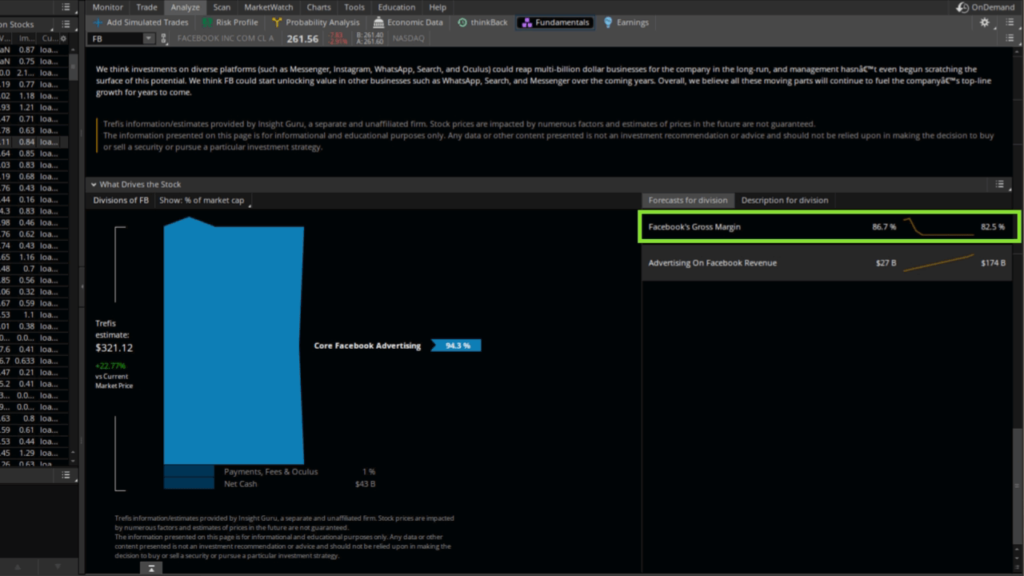The height and width of the screenshot is (576, 1024).
Task: Open the Tools tab
Action: [x=354, y=7]
